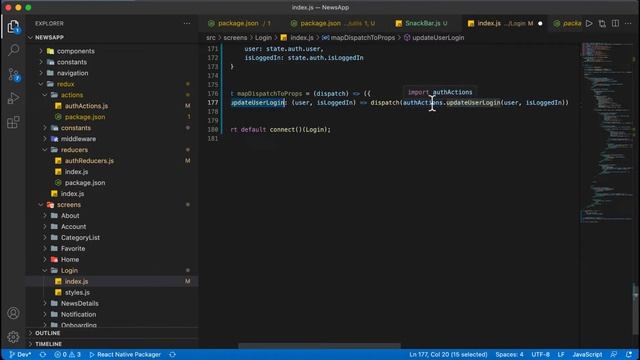Click the Split Editor Right icon
The width and height of the screenshot is (640, 360).
[x=615, y=23]
